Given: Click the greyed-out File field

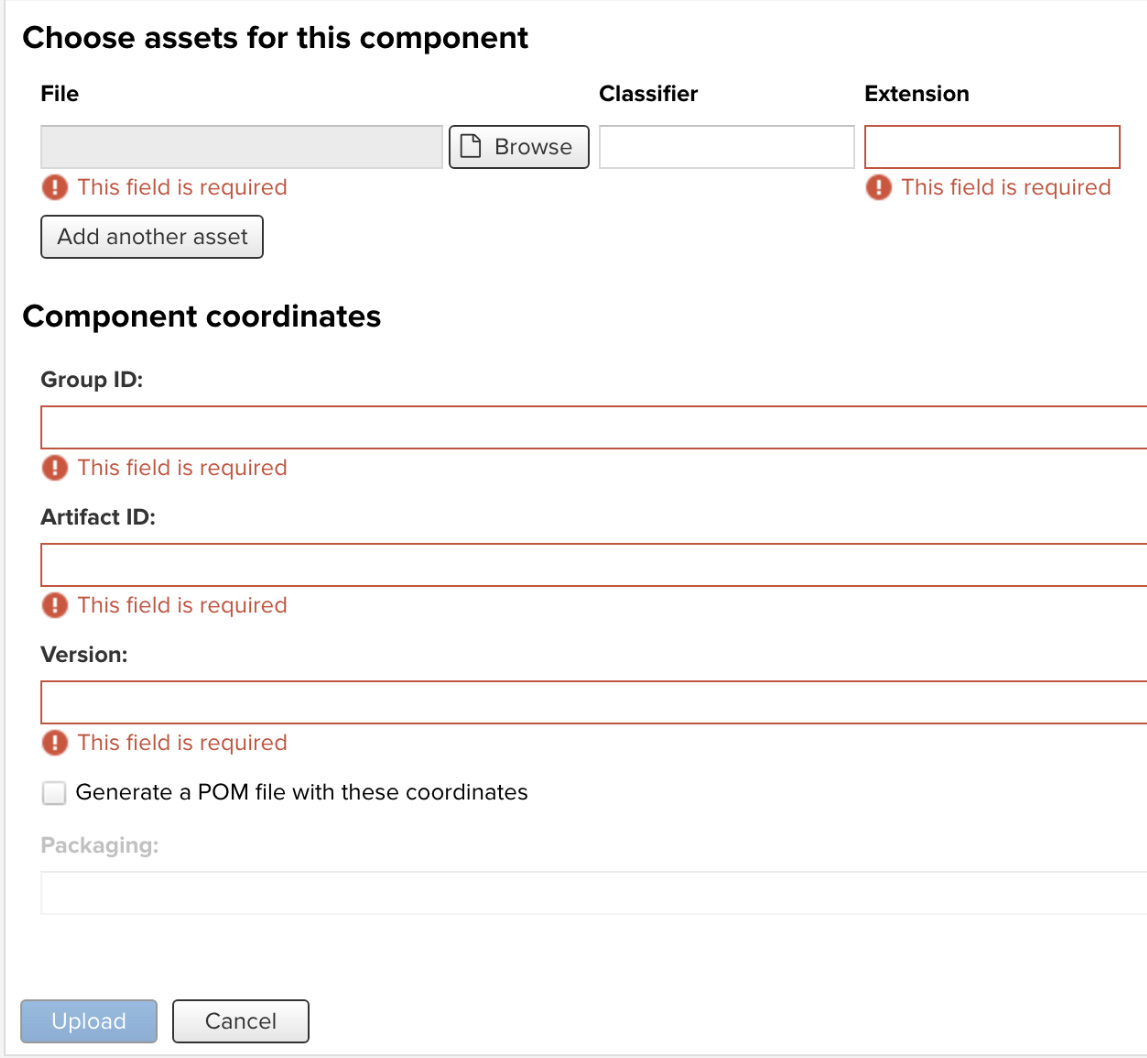Looking at the screenshot, I should coord(240,146).
